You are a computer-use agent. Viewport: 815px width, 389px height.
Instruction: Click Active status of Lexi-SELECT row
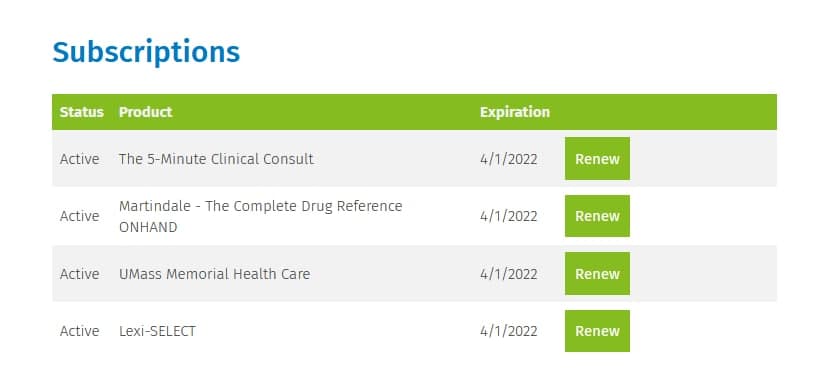tap(80, 331)
